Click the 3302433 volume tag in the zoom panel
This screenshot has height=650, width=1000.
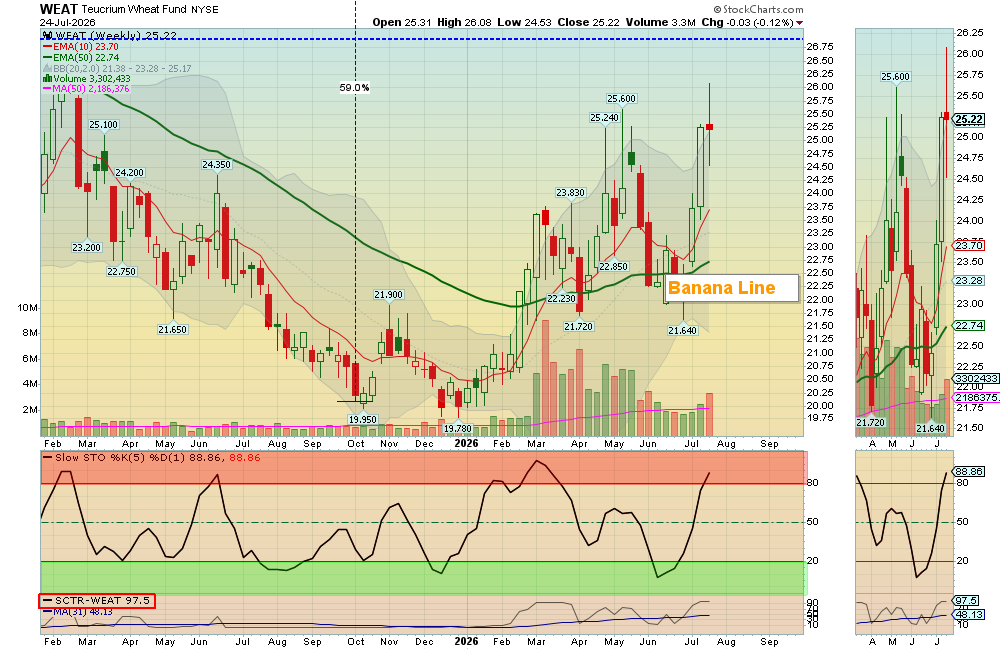pyautogui.click(x=976, y=378)
